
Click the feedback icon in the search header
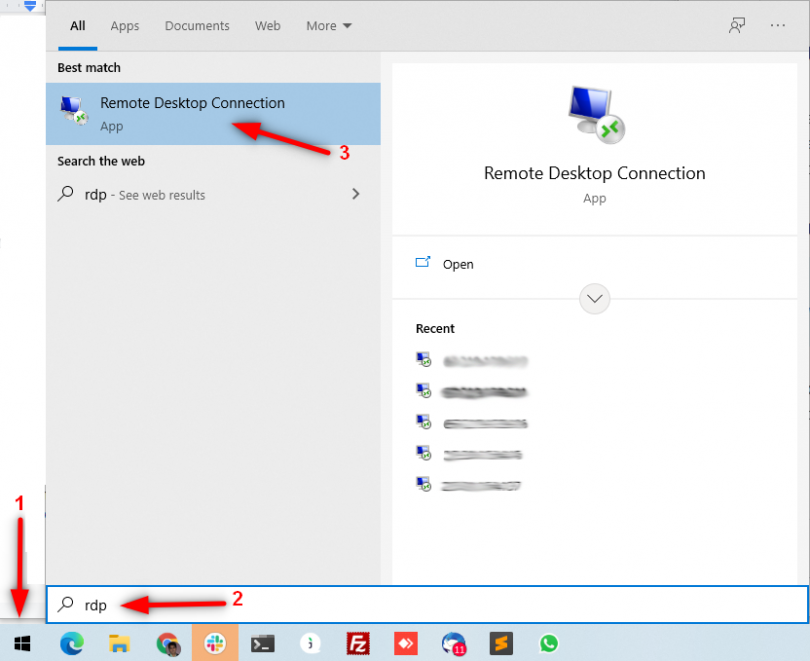tap(737, 26)
